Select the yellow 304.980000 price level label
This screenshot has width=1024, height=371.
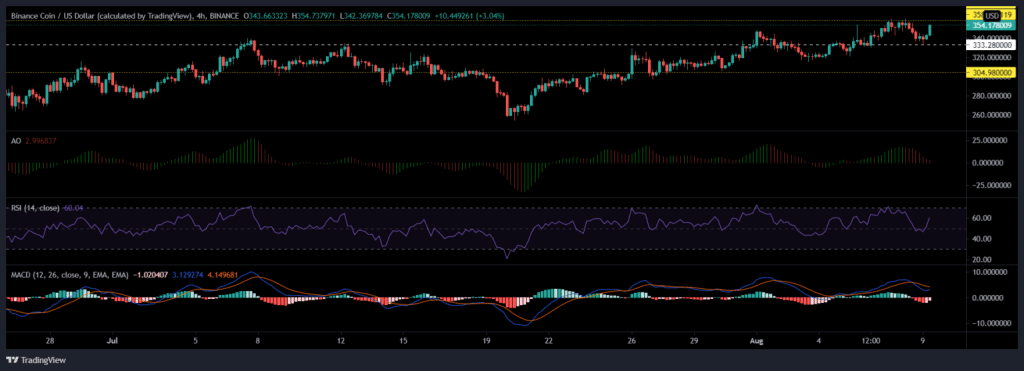click(991, 73)
